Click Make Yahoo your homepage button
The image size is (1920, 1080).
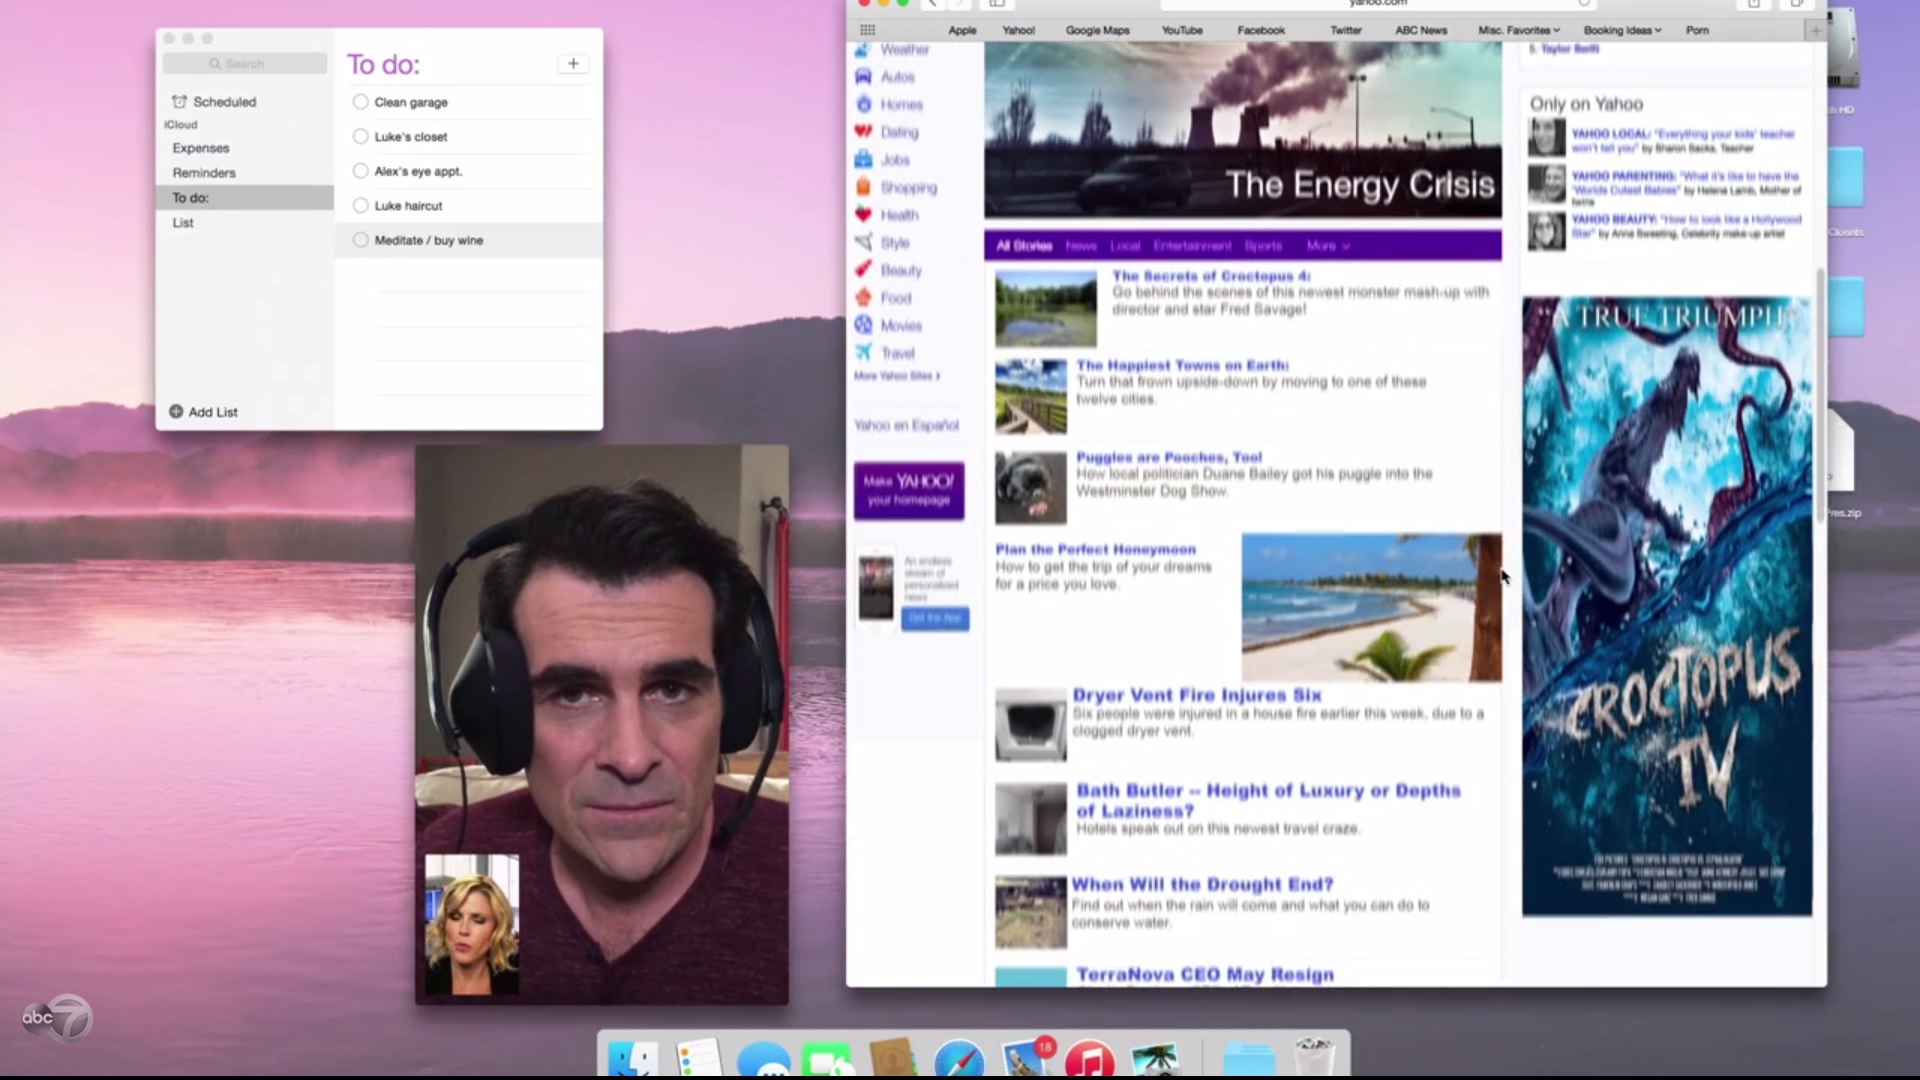(908, 490)
